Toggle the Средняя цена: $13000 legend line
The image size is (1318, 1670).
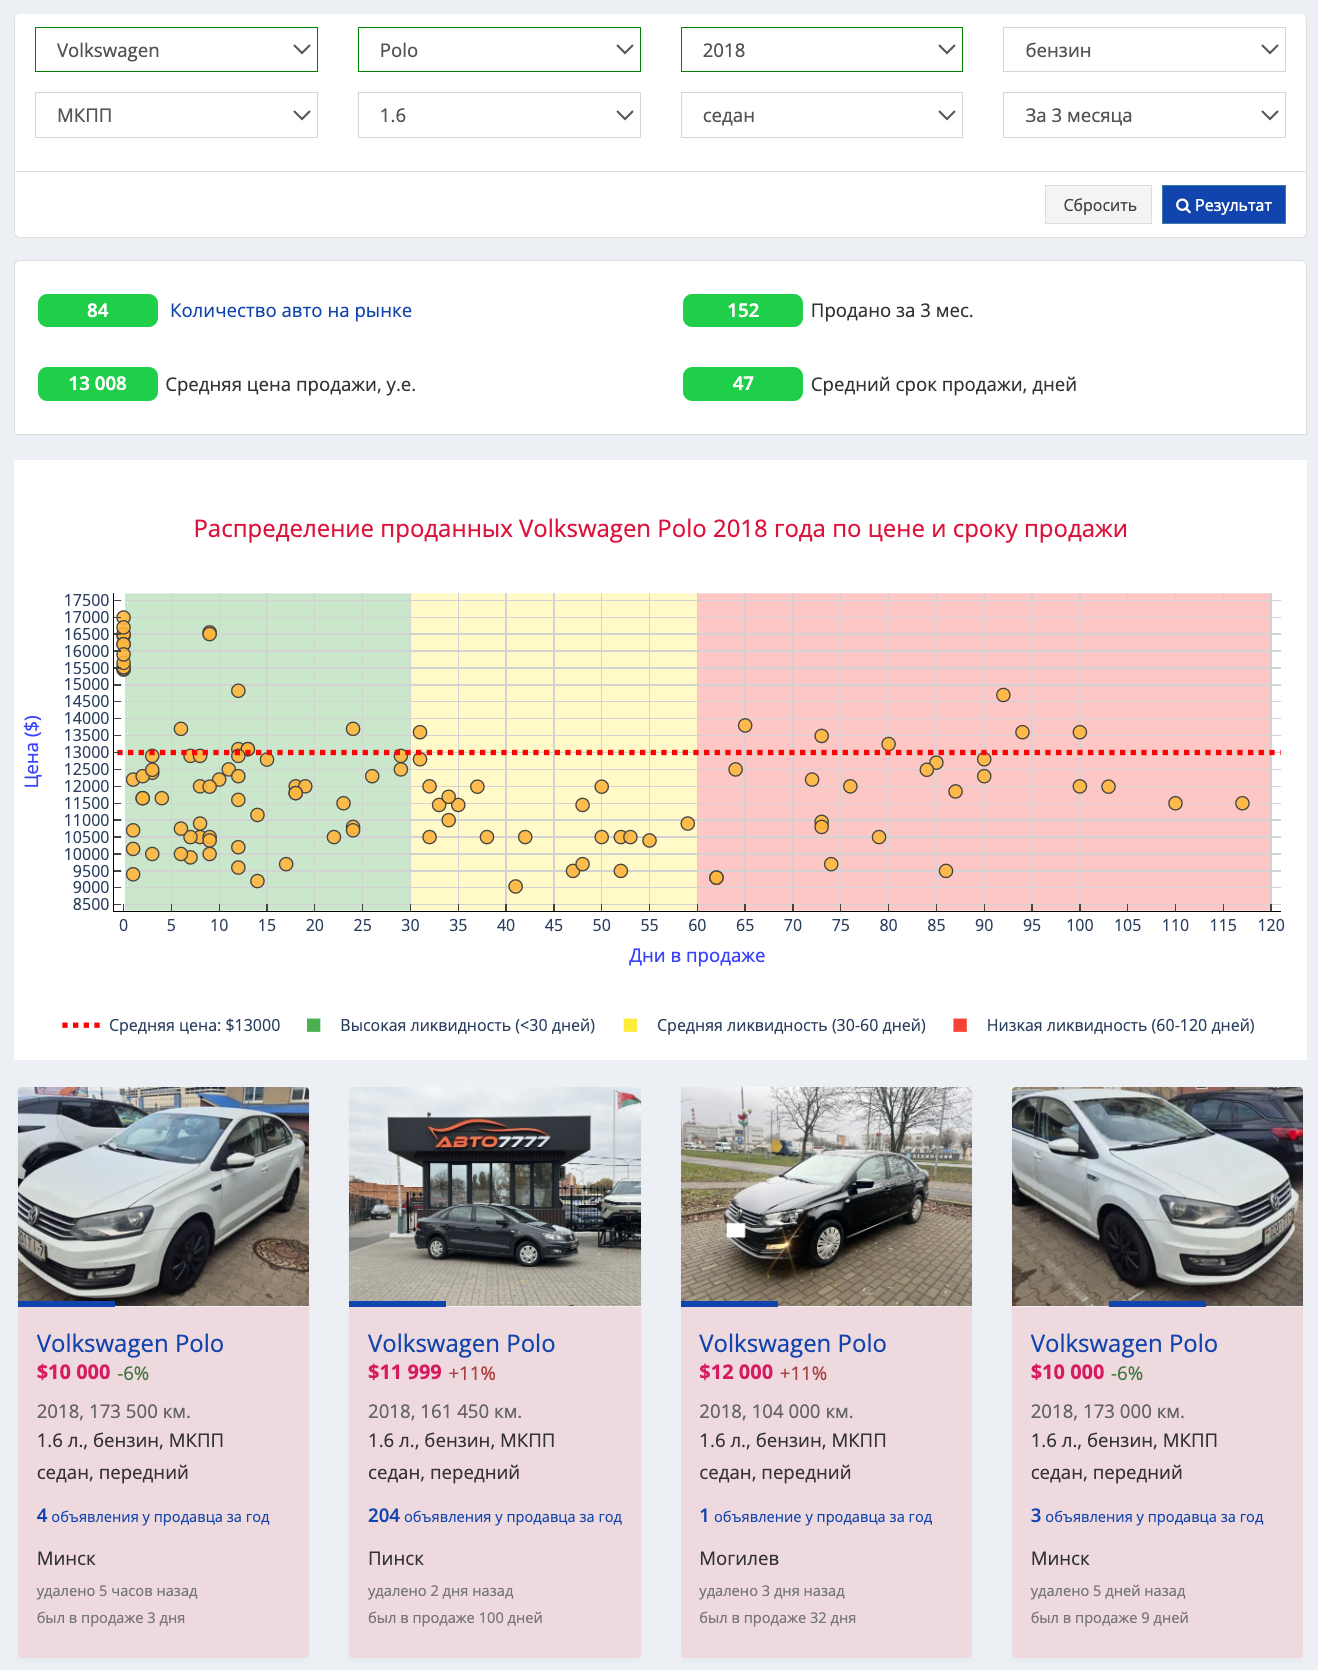click(171, 1025)
